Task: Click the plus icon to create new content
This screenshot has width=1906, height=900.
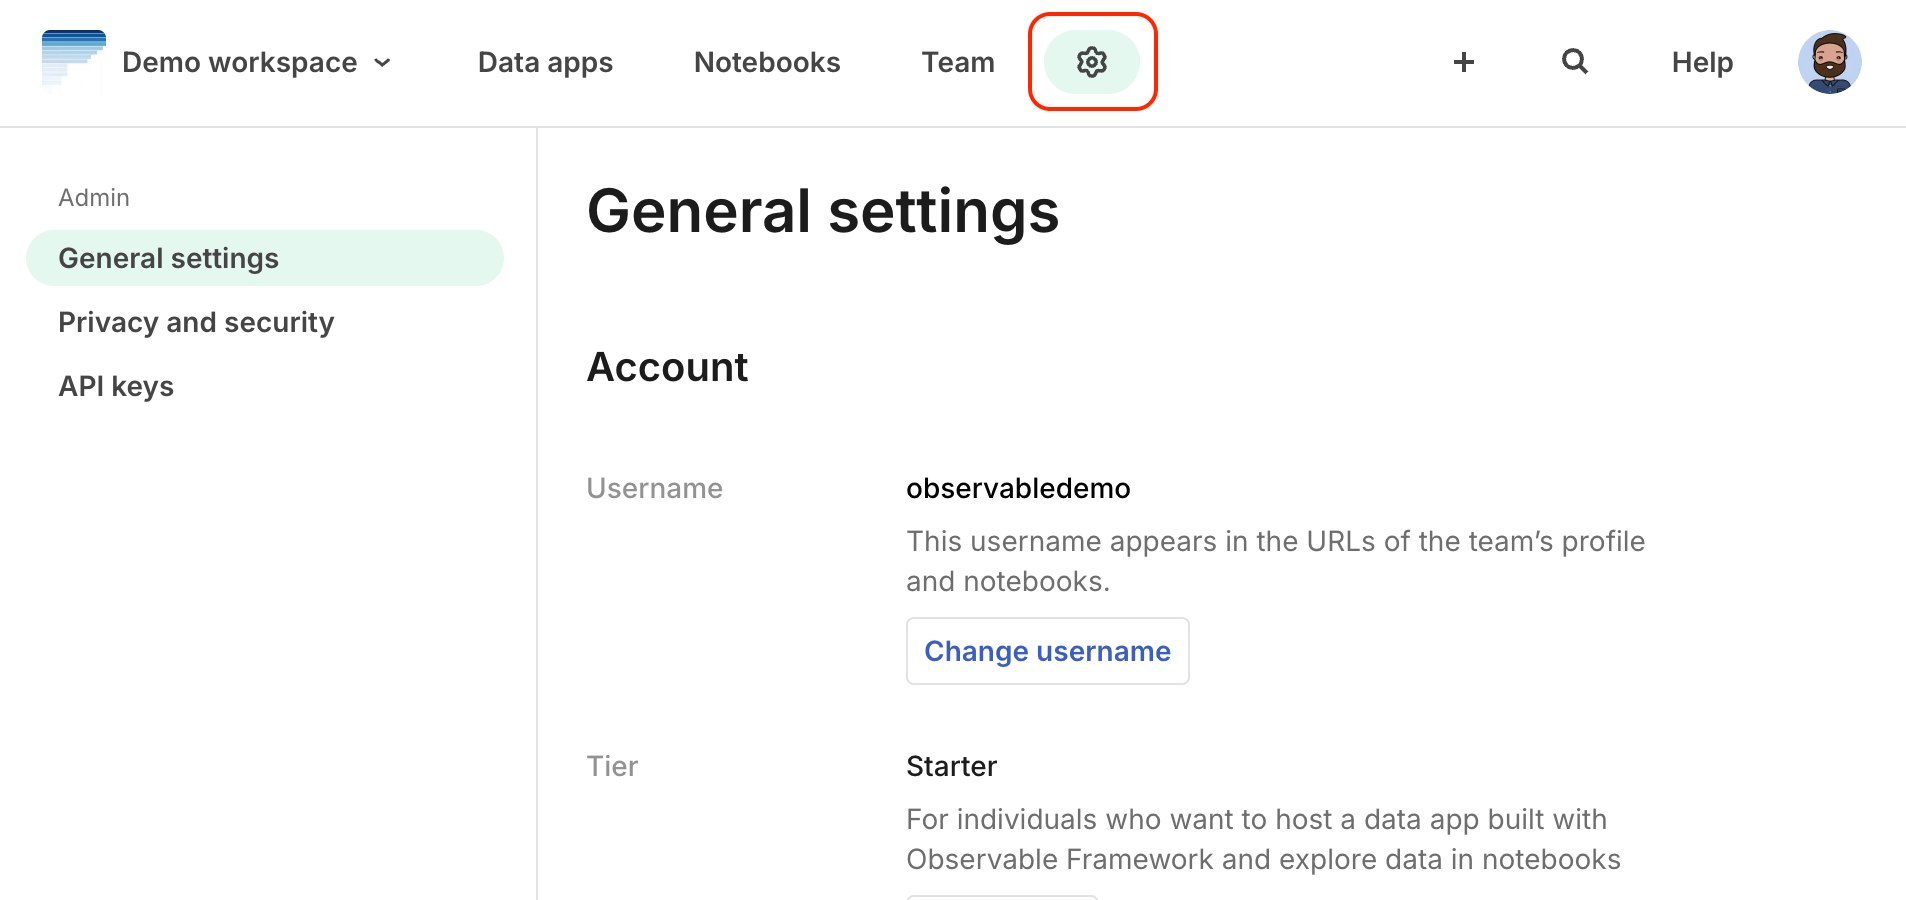Action: (x=1463, y=62)
